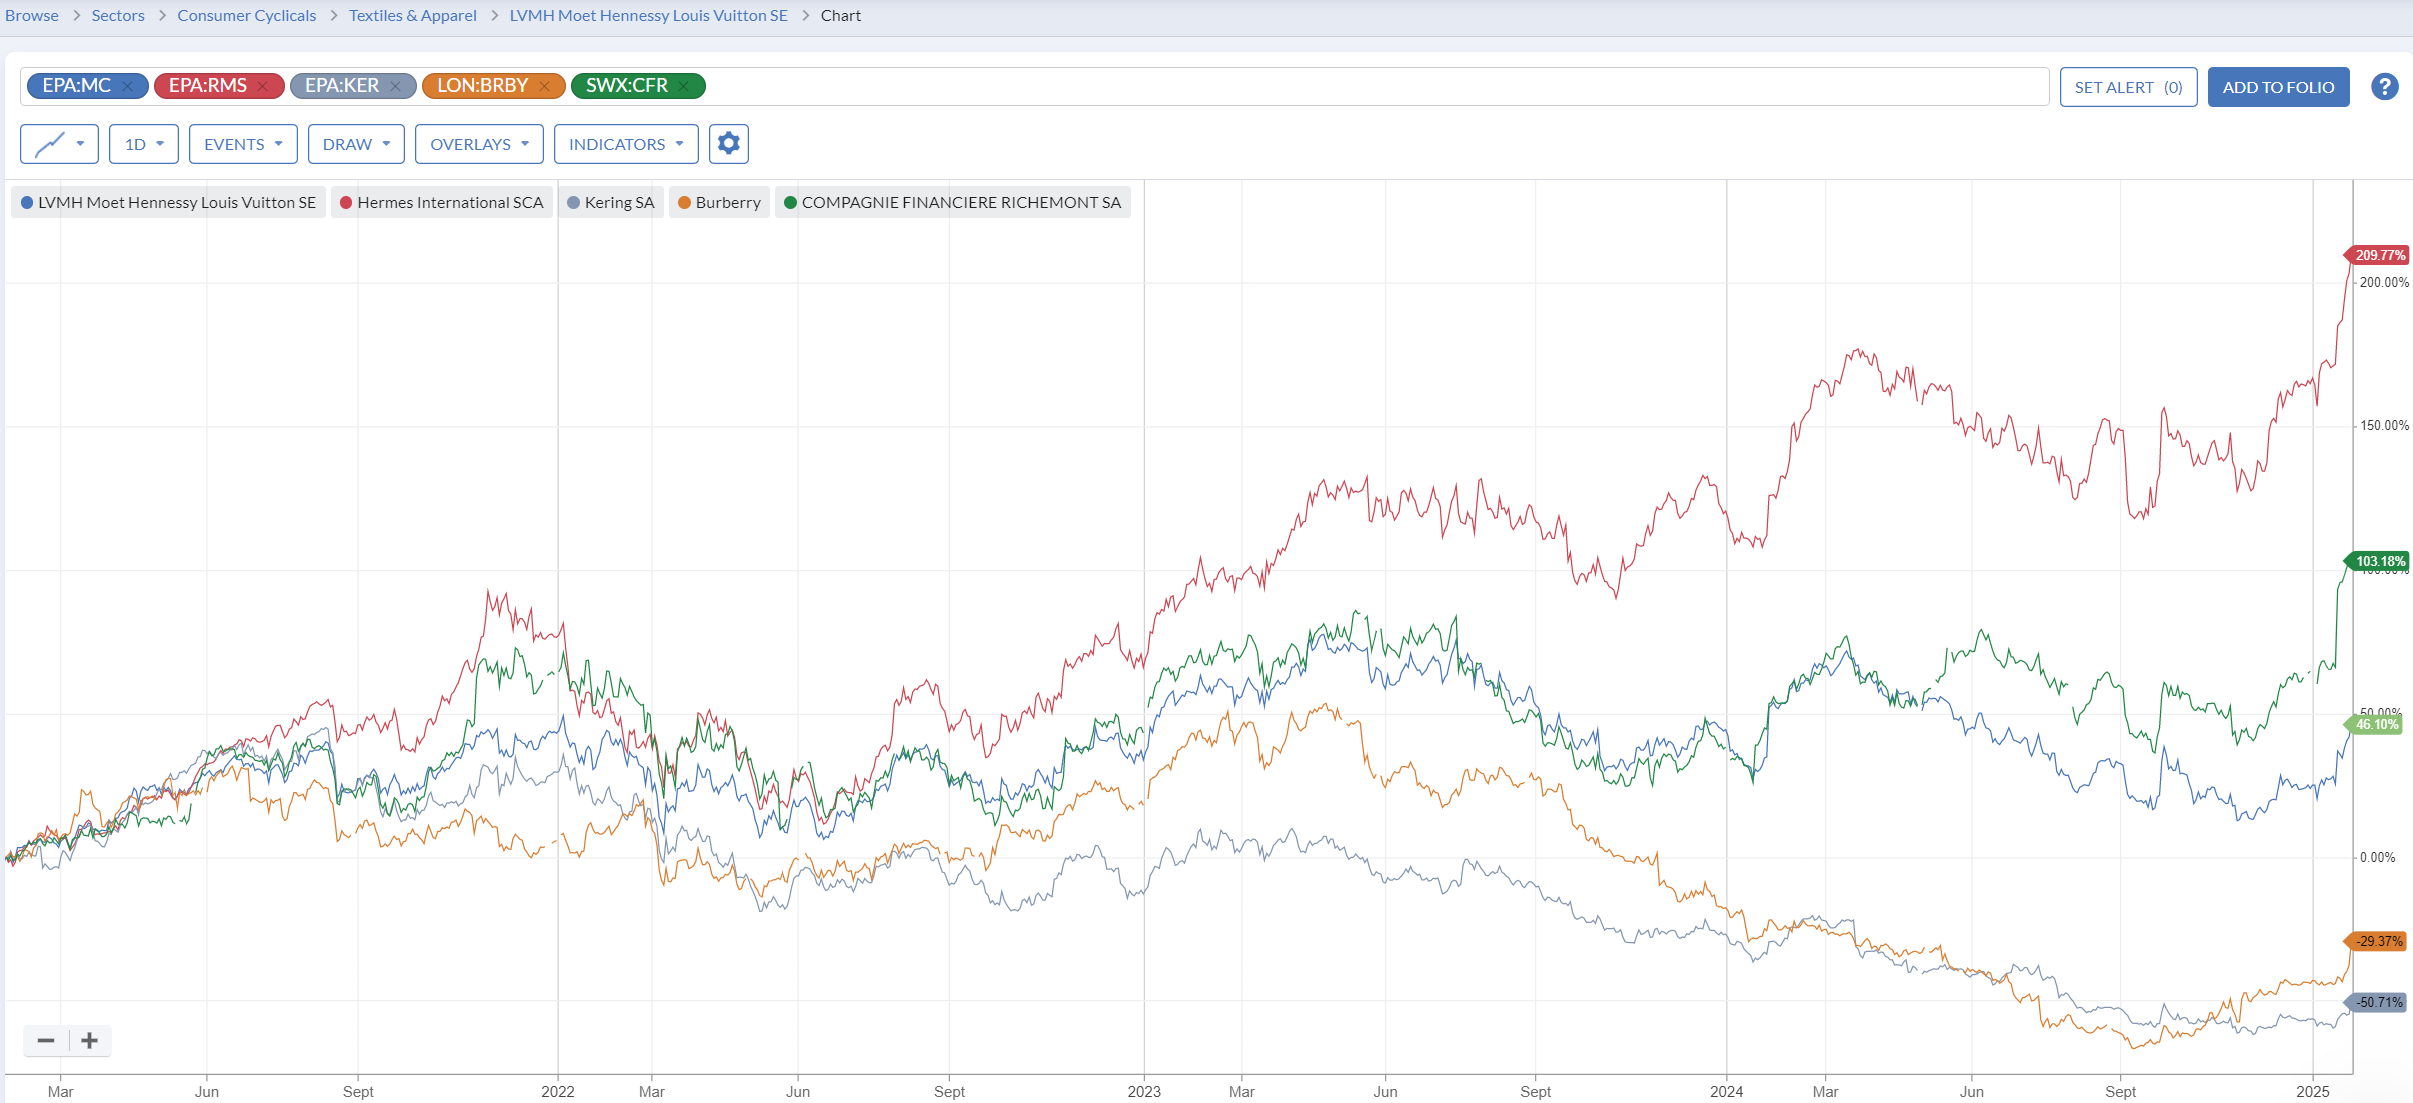Click the -29.37% Burberry value tag
The image size is (2413, 1103).
coord(2376,941)
